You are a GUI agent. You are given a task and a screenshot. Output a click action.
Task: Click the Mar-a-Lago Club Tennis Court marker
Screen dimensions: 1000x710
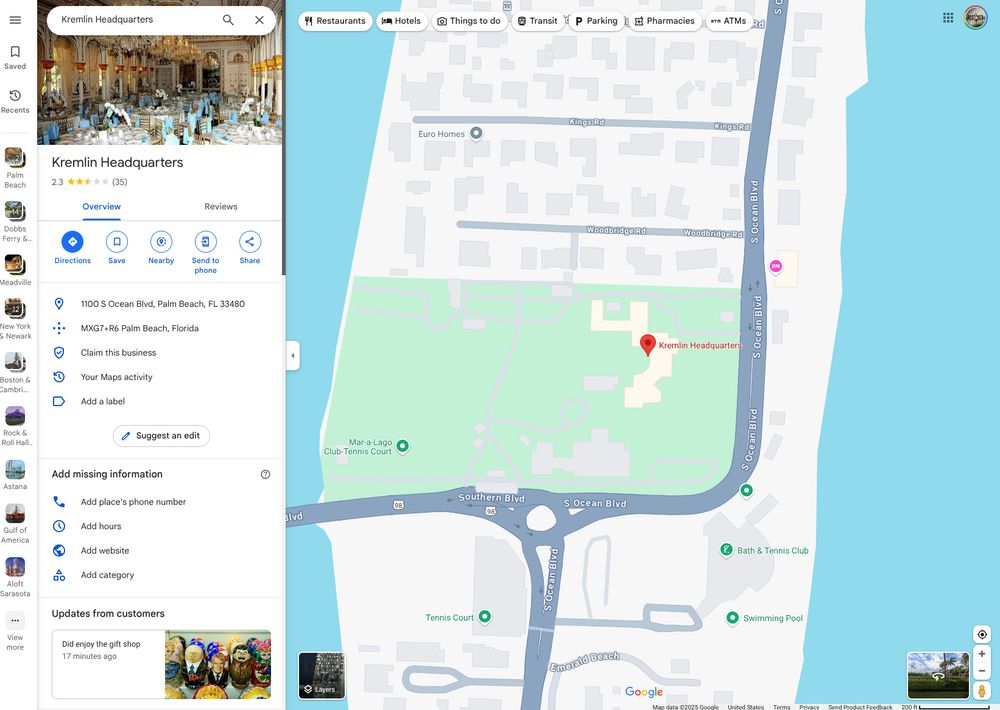tap(402, 446)
